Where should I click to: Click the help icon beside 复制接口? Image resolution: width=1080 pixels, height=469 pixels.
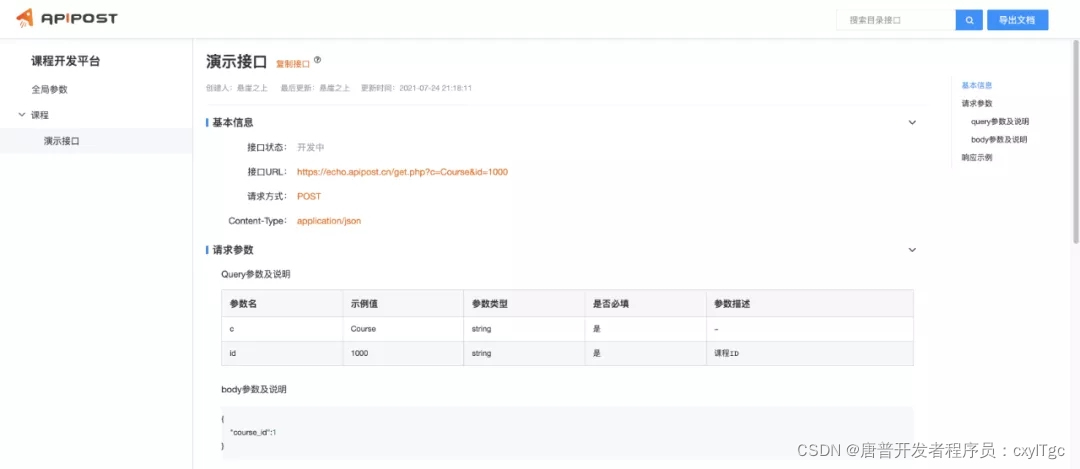tap(318, 60)
